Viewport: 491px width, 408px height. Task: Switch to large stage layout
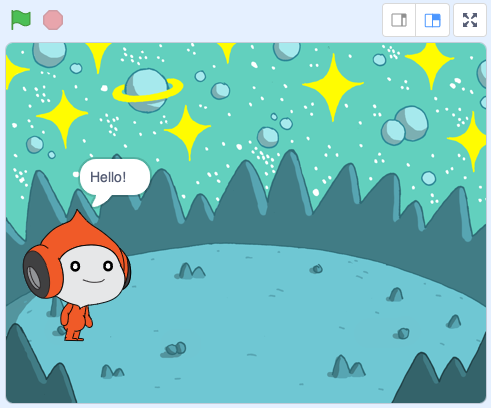tap(432, 20)
